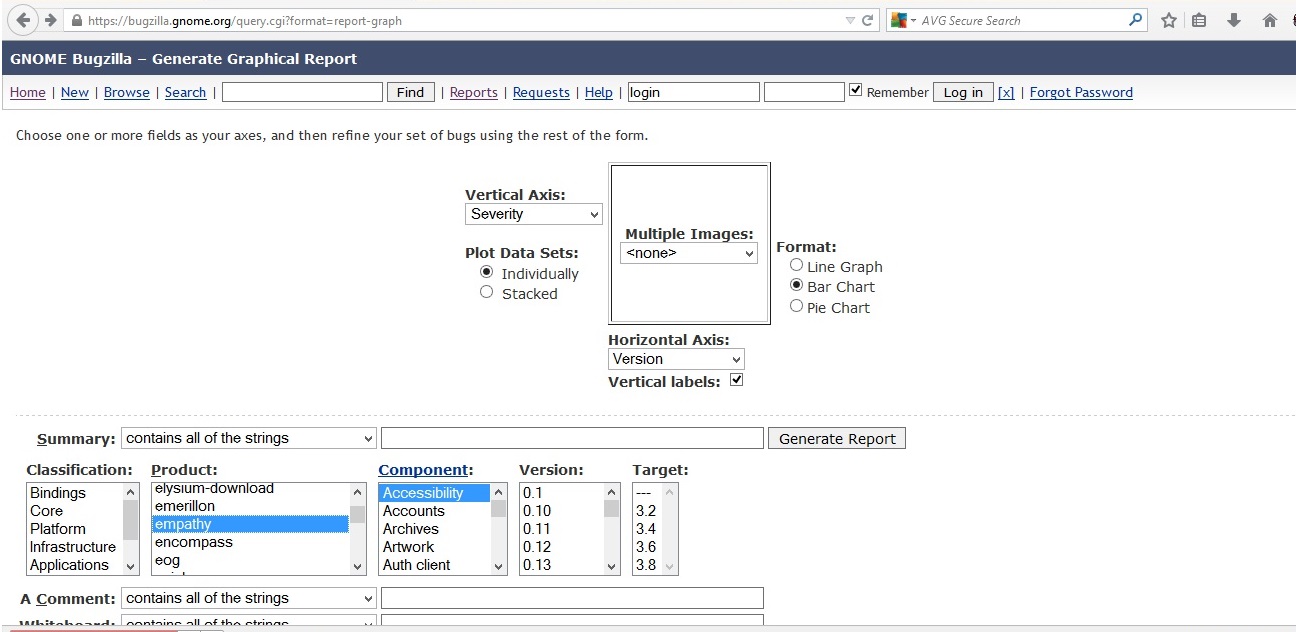Reload the page with the refresh icon
Viewport: 1296px width, 632px height.
868,20
